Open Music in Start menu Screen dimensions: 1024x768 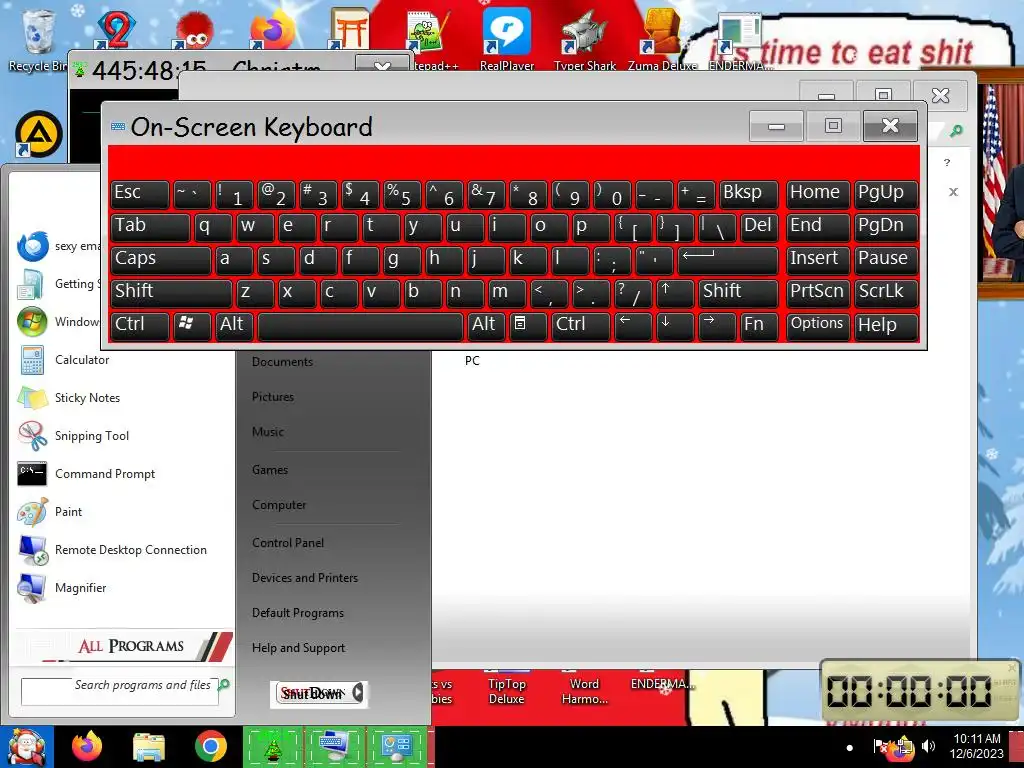[268, 432]
